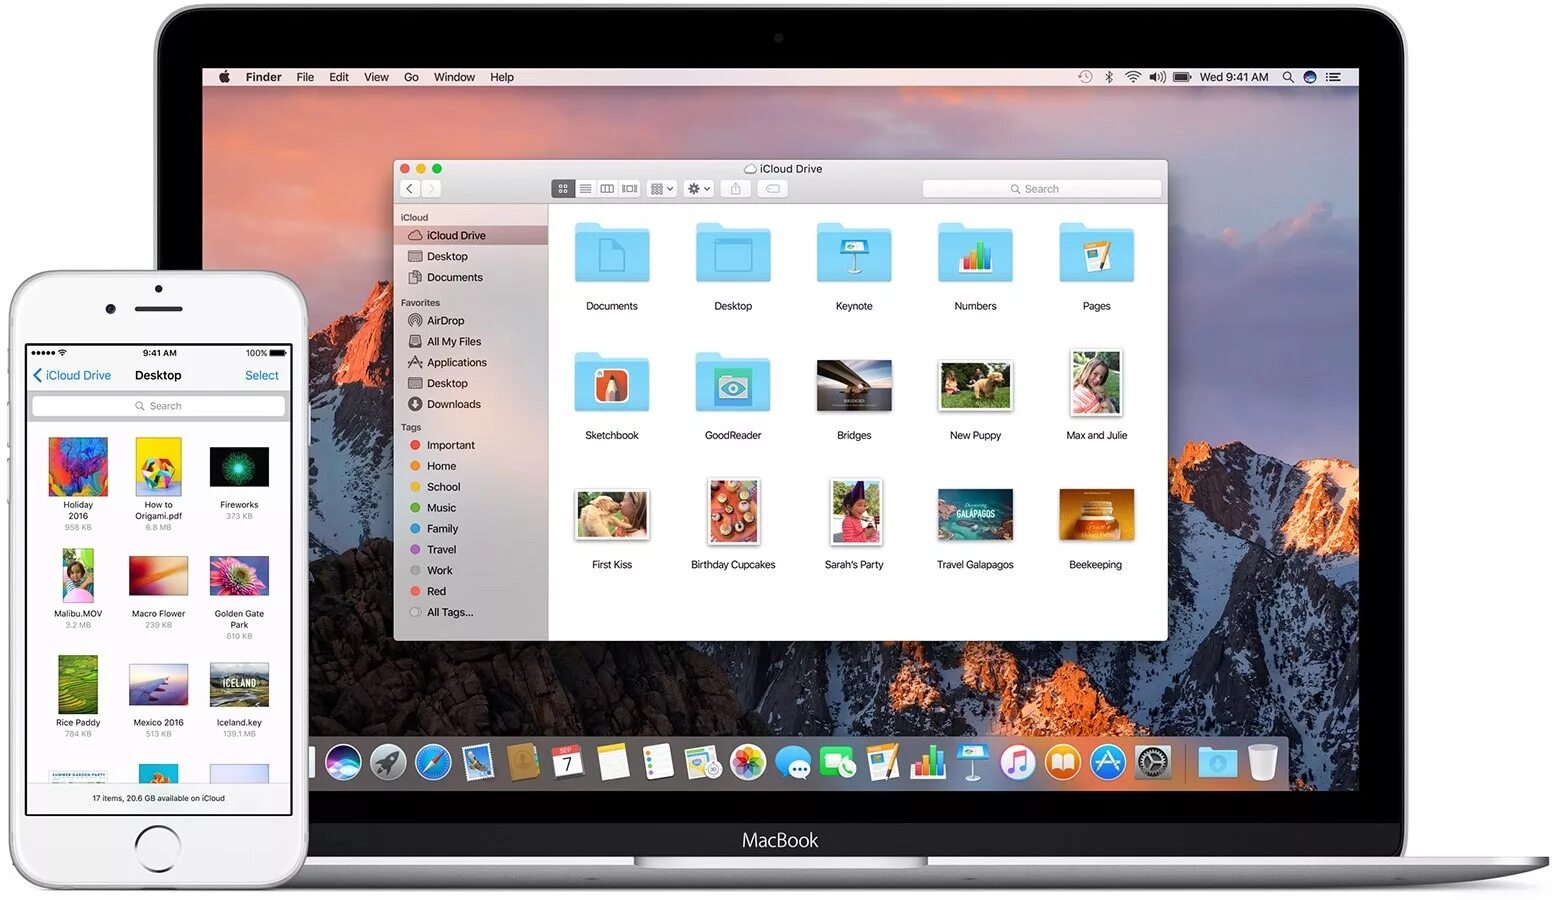Viewport: 1560px width, 900px height.
Task: Select icon view in the Finder toolbar
Action: [x=565, y=189]
